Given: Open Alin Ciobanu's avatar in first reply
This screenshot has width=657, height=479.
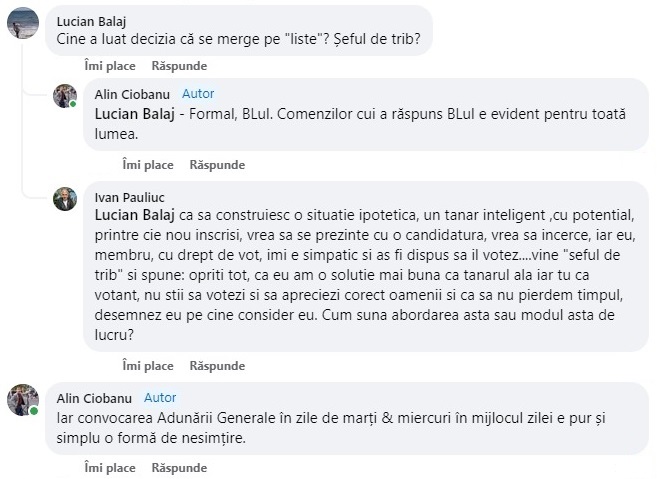Looking at the screenshot, I should 65,96.
